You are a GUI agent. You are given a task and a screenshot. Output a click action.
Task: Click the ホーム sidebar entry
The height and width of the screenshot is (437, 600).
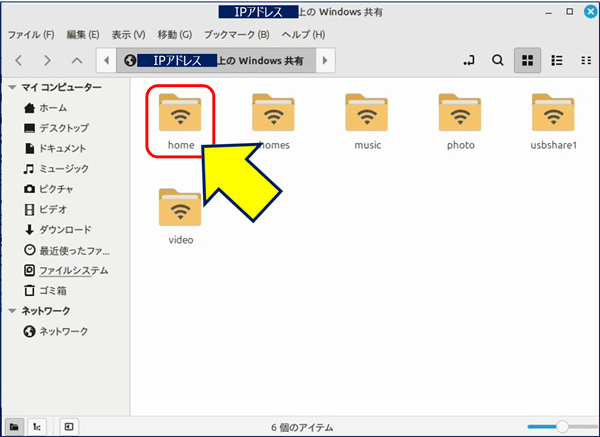[x=45, y=108]
